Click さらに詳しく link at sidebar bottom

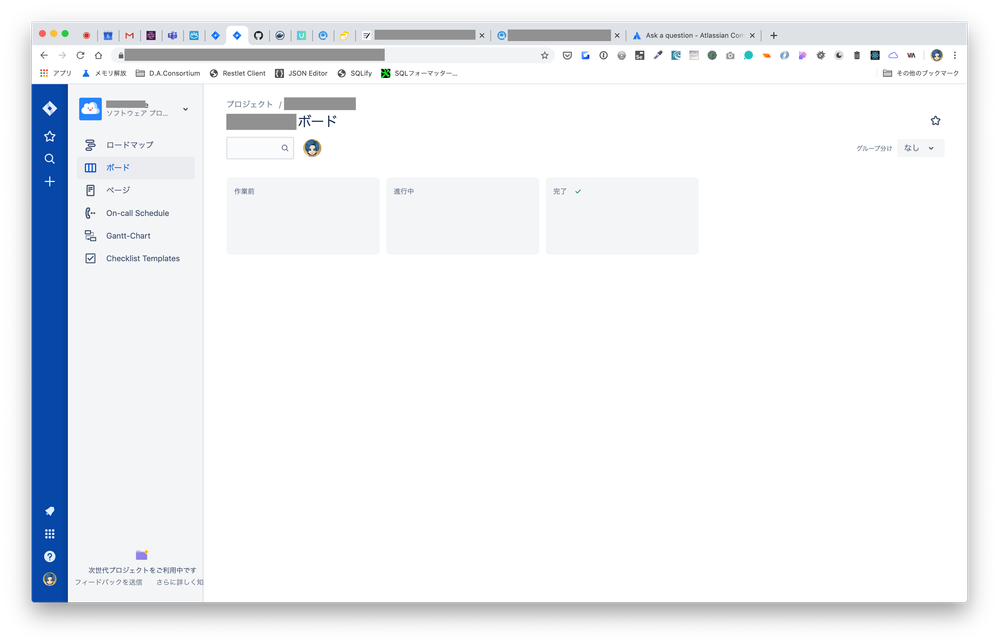pos(180,582)
